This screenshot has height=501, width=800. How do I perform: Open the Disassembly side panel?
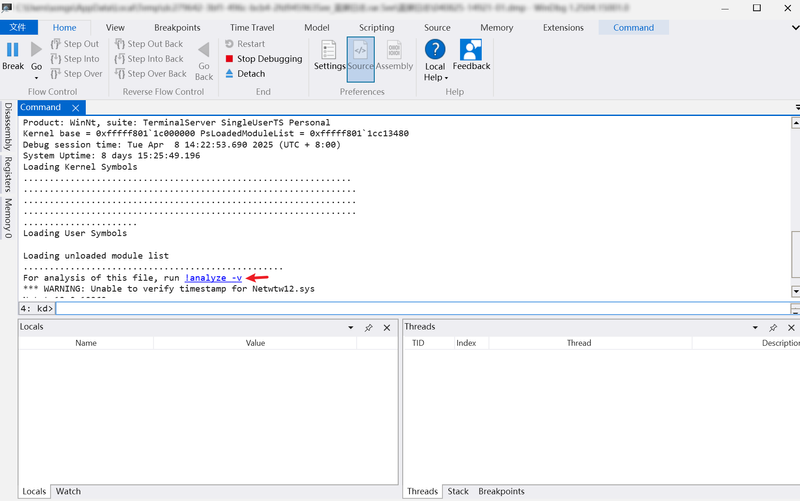[8, 127]
